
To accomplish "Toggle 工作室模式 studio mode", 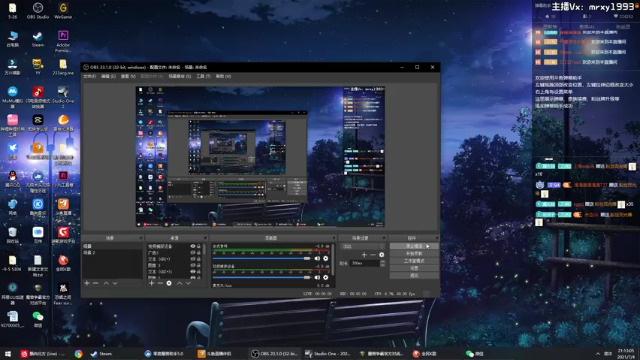I will pyautogui.click(x=414, y=261).
